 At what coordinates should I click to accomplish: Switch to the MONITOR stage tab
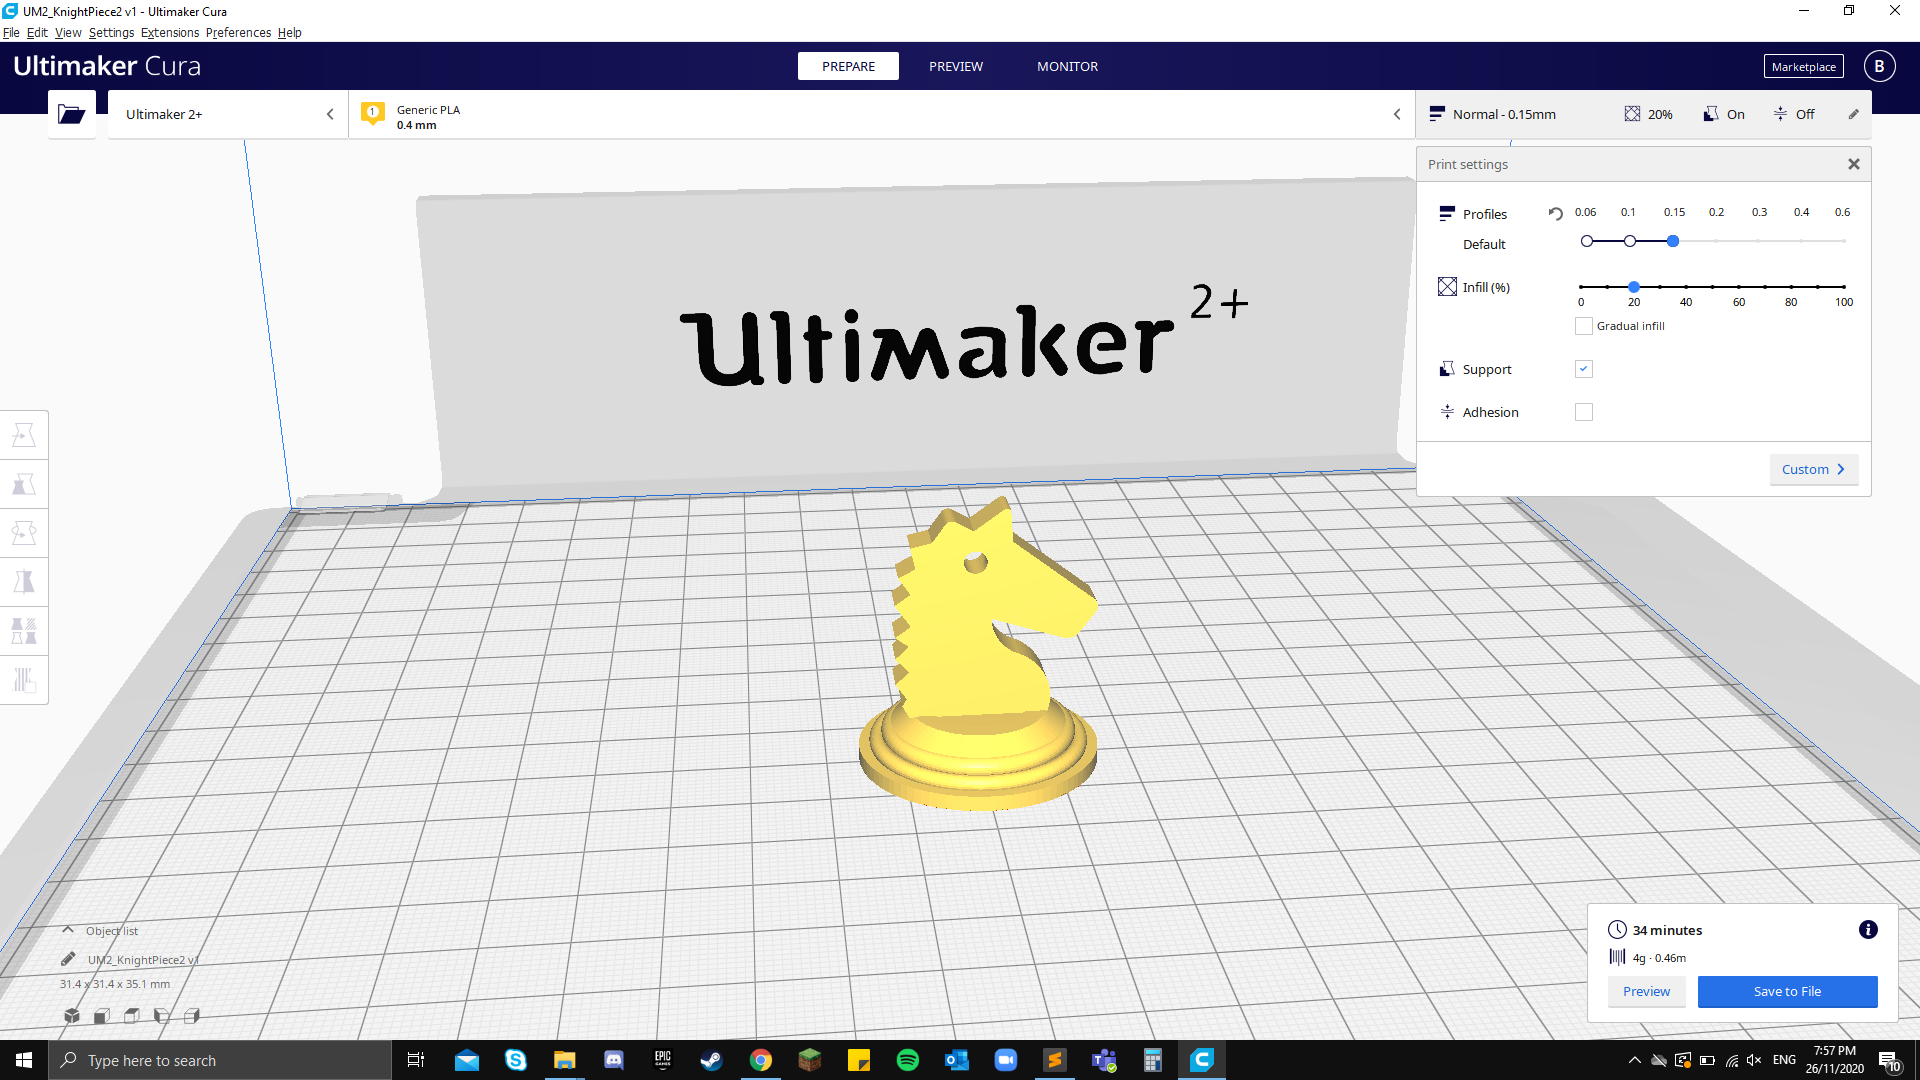1067,66
